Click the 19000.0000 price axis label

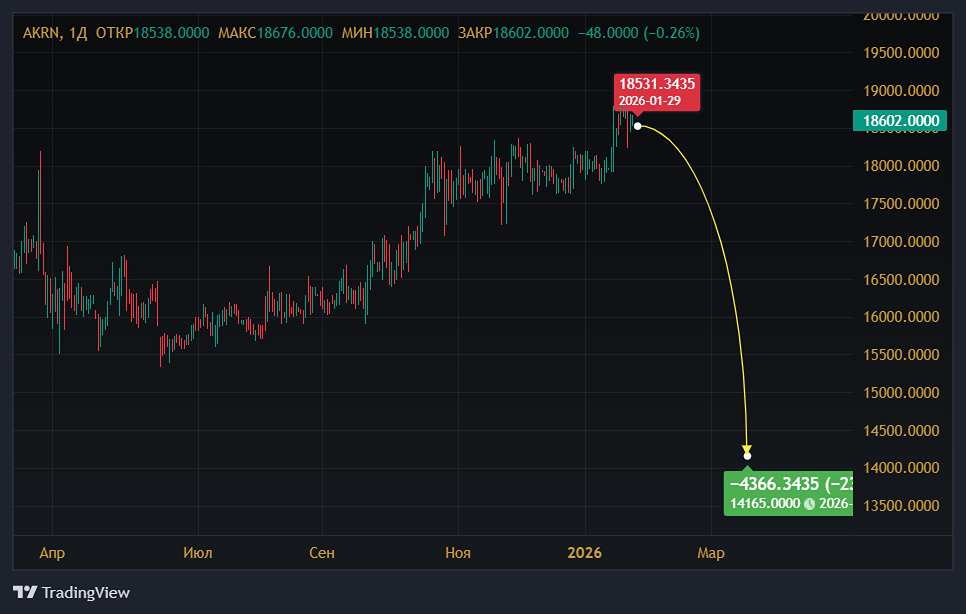click(901, 91)
